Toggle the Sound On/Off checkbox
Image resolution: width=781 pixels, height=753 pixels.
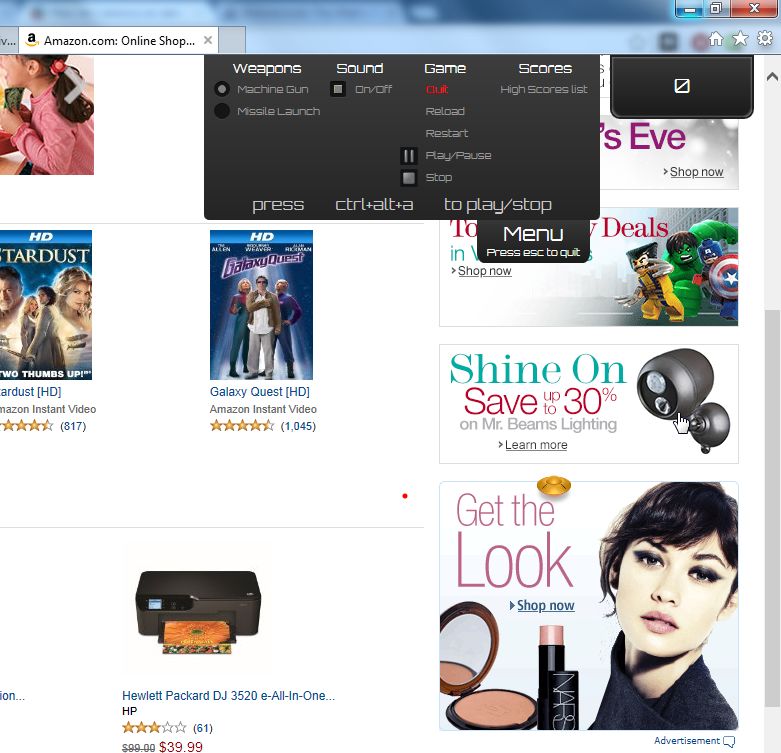338,89
